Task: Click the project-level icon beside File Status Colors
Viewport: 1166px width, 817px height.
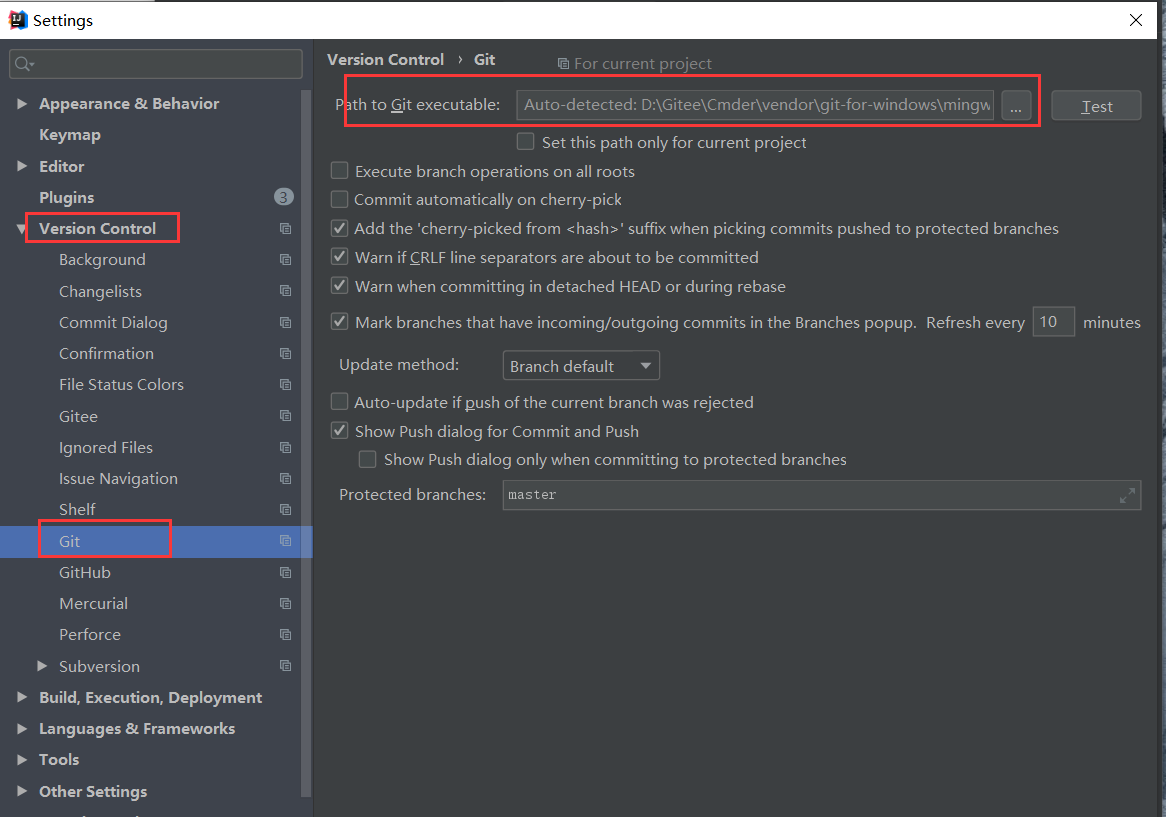Action: (286, 385)
